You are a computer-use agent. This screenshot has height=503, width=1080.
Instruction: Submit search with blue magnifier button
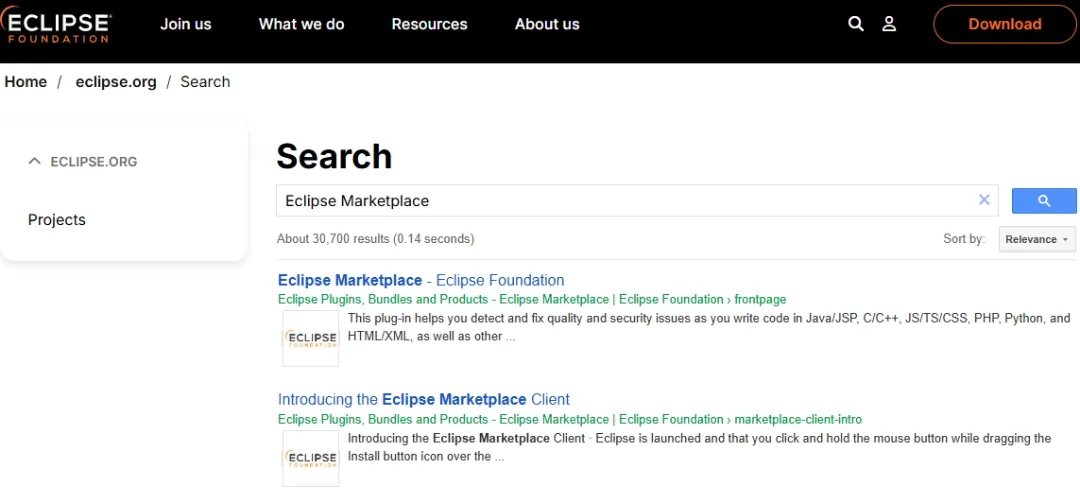click(1043, 201)
